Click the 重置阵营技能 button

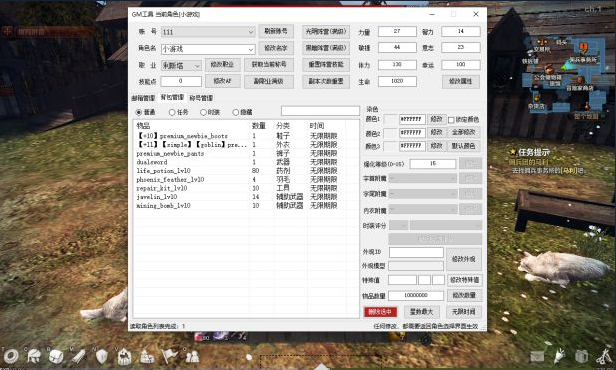326,64
